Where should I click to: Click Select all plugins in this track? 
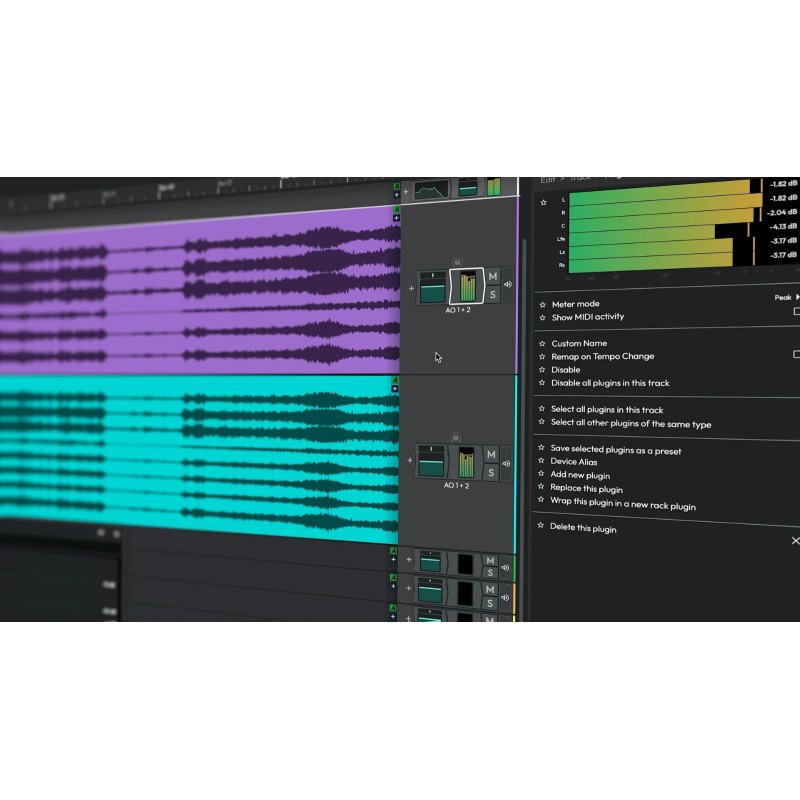[x=607, y=409]
